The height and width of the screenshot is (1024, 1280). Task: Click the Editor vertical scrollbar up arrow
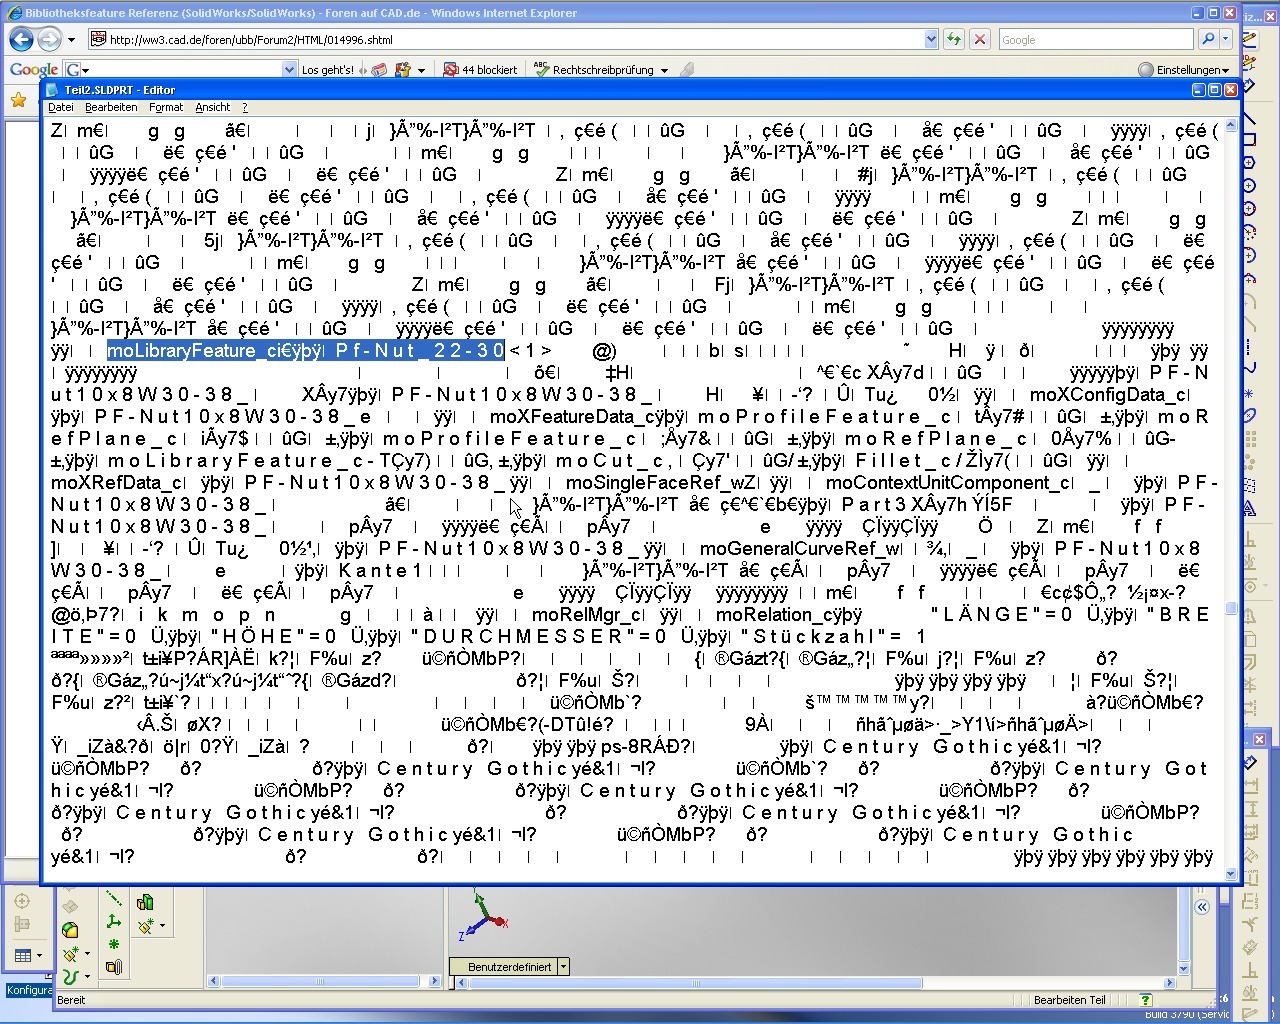click(x=1231, y=126)
